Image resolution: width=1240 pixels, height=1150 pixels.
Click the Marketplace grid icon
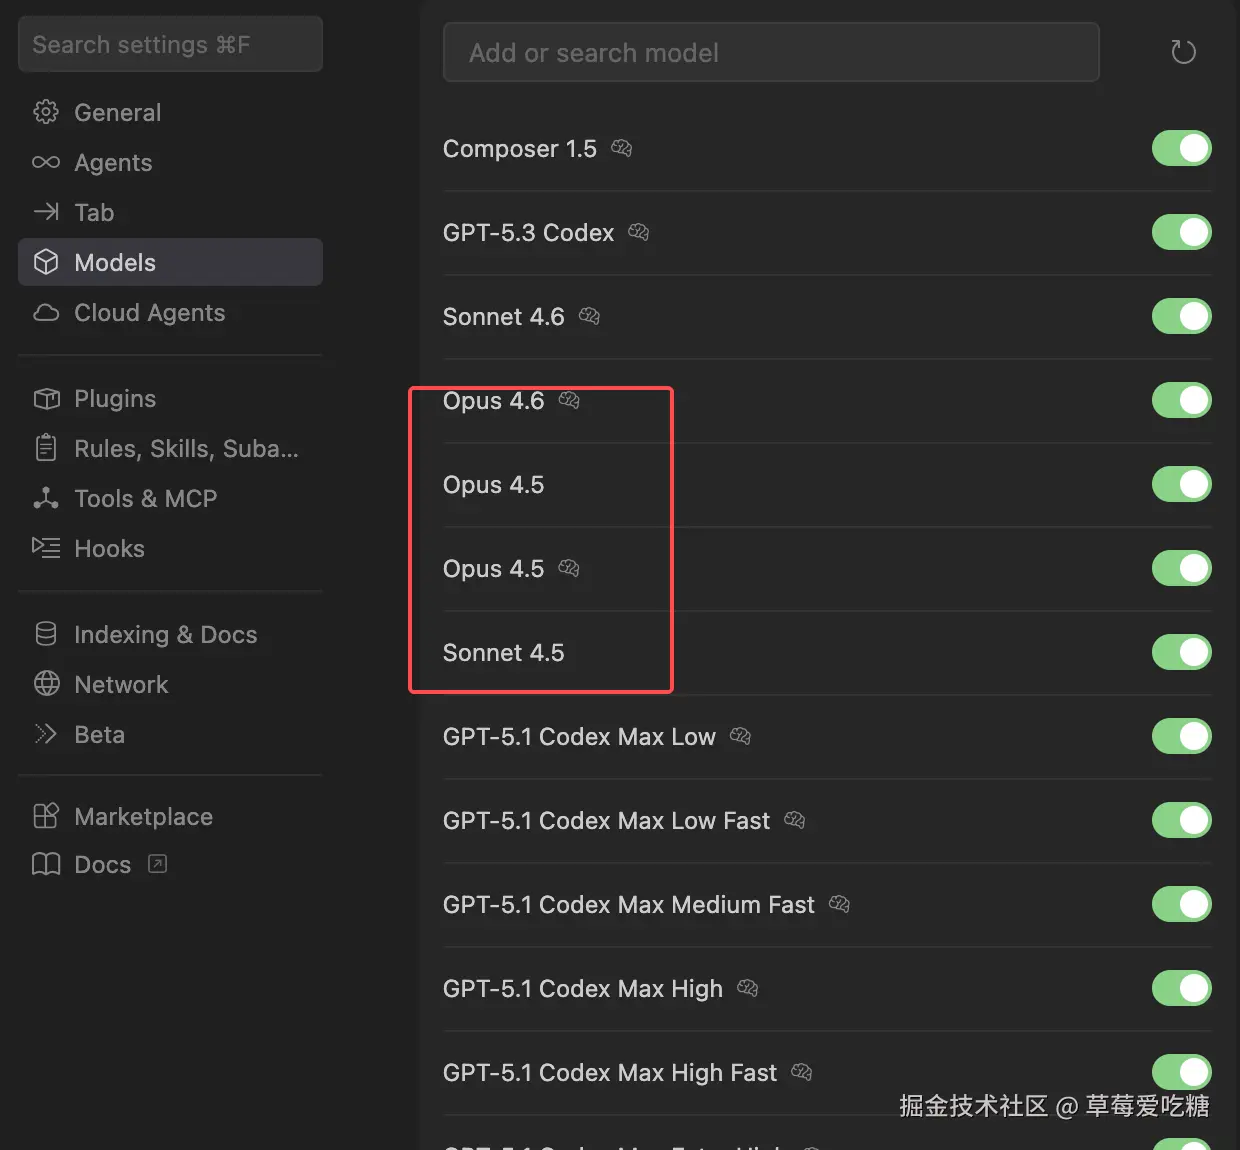coord(46,816)
